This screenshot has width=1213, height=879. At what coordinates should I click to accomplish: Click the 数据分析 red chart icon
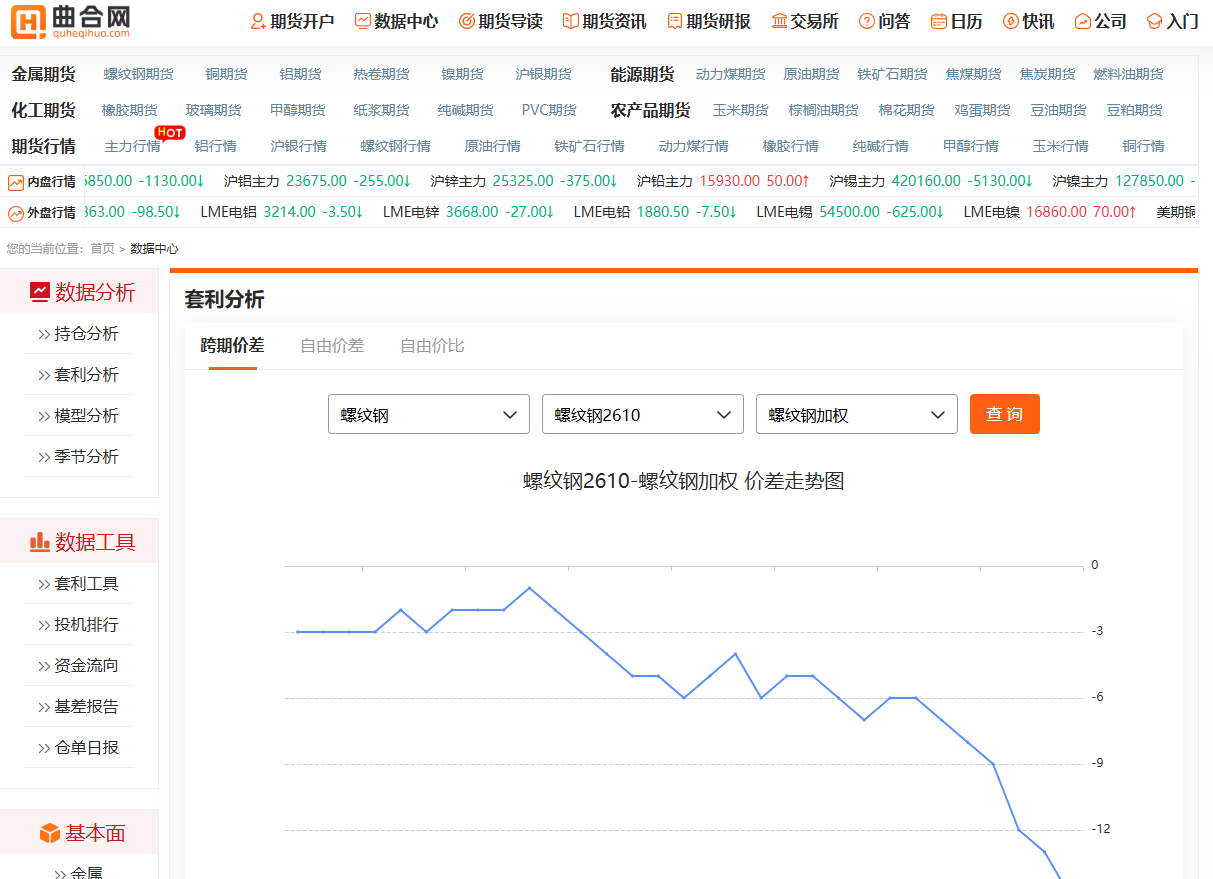40,292
